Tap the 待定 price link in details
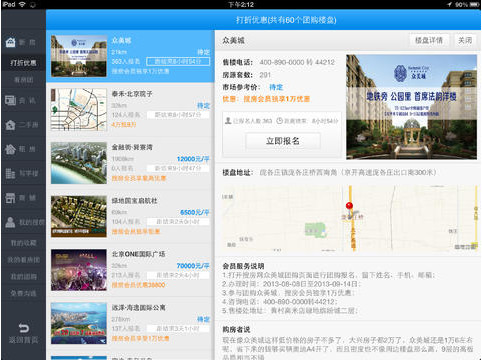The width and height of the screenshot is (482, 361). (276, 87)
